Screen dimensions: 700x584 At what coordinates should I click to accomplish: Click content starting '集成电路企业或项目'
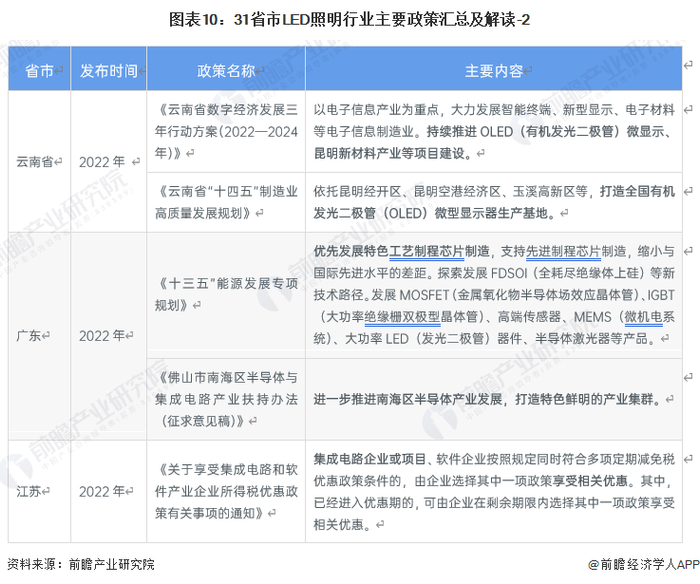[494, 492]
